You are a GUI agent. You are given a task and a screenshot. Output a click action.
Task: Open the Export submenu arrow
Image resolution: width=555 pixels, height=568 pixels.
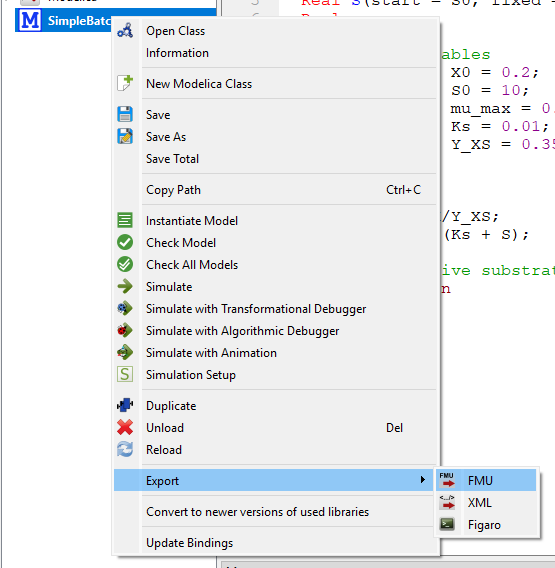click(x=422, y=480)
